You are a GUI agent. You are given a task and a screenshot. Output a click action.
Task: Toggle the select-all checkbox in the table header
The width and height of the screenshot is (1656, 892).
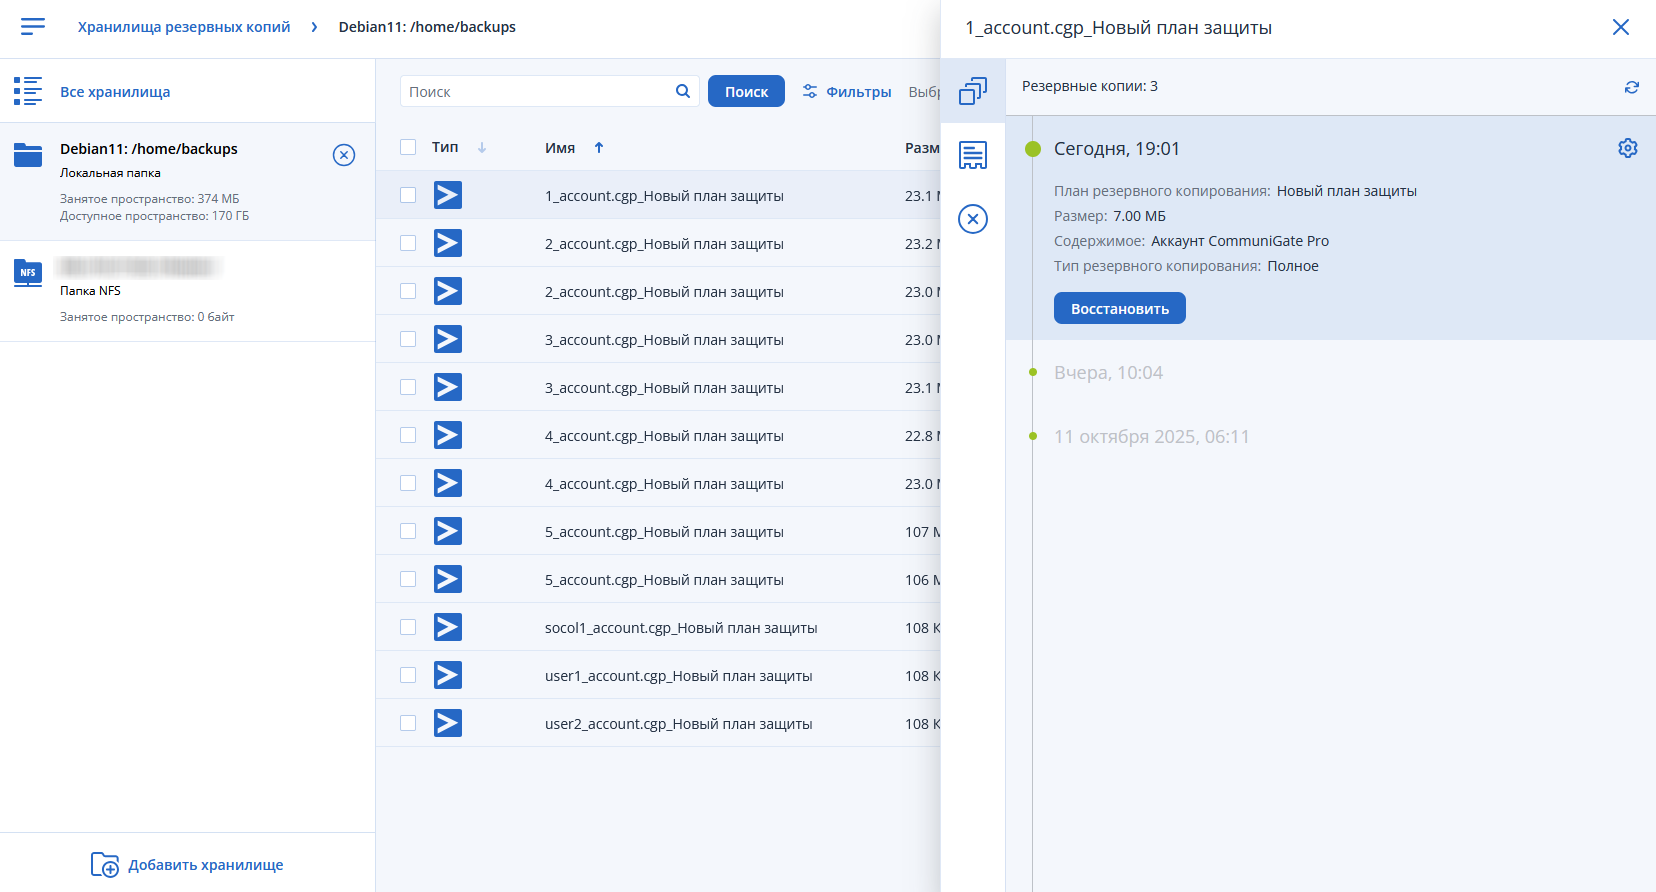pos(408,147)
